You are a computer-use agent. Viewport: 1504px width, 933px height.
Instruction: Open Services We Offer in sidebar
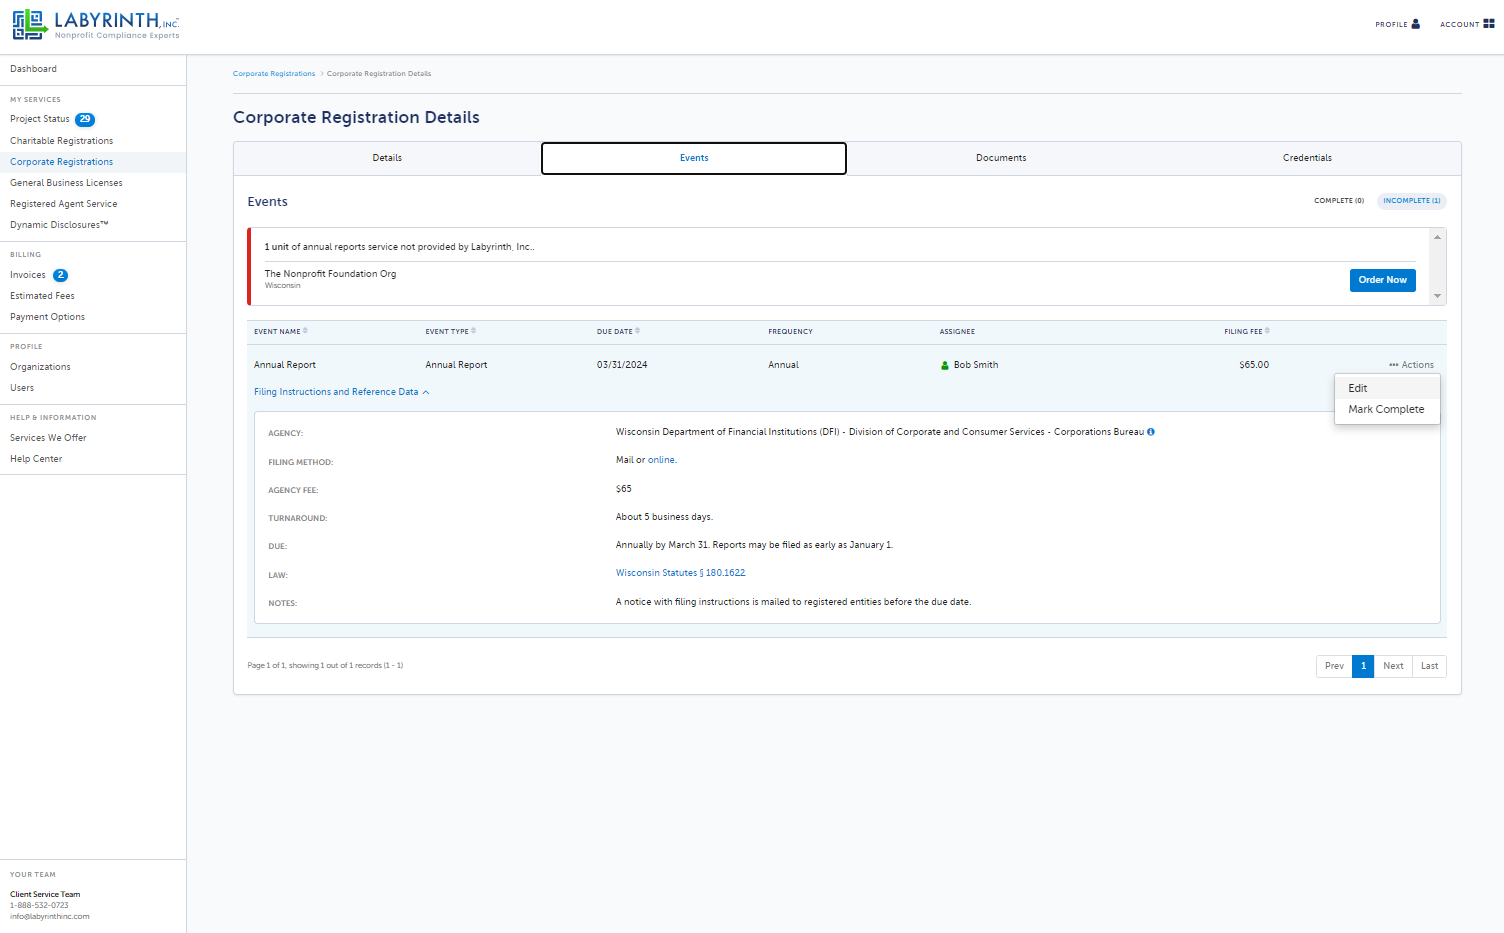[x=48, y=438]
